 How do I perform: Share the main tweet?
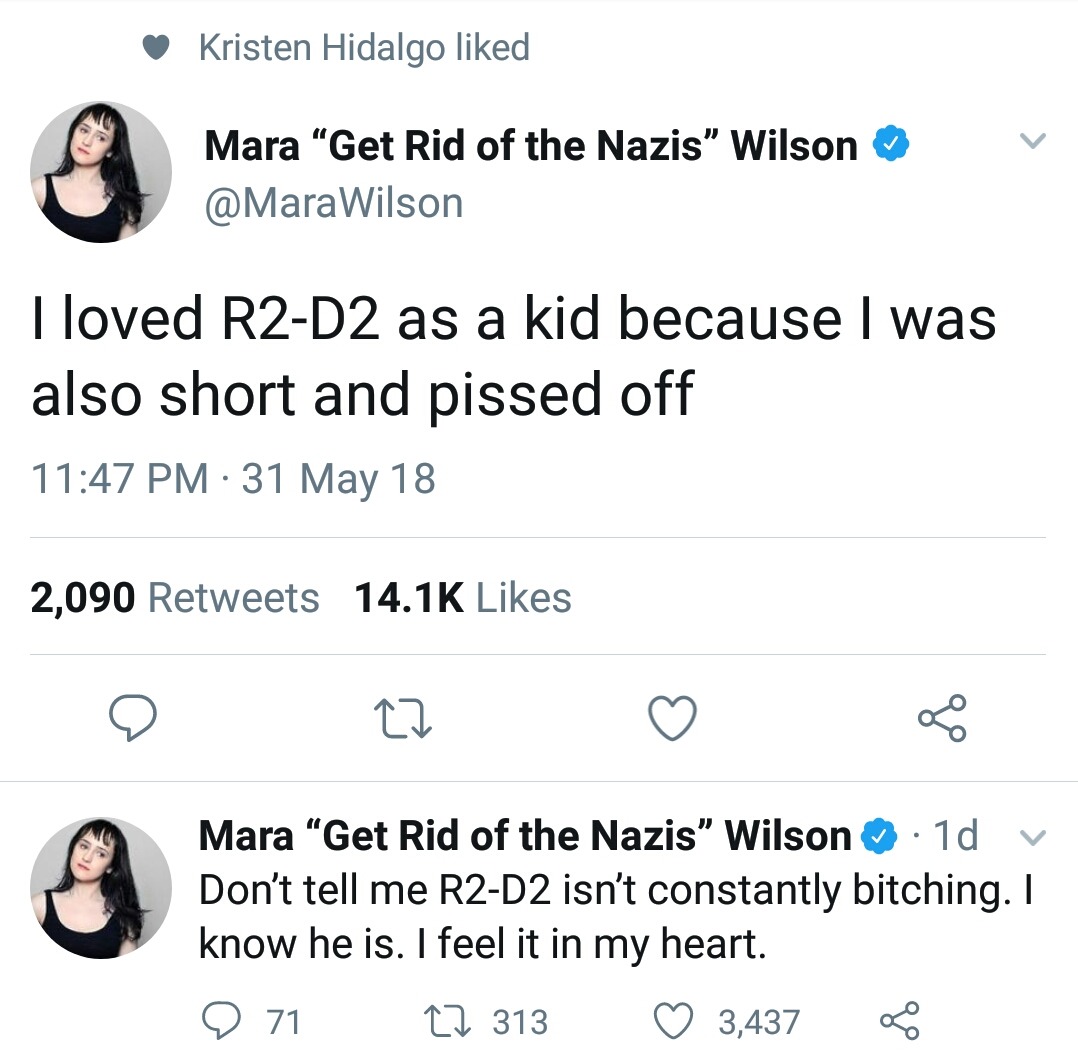pos(942,719)
